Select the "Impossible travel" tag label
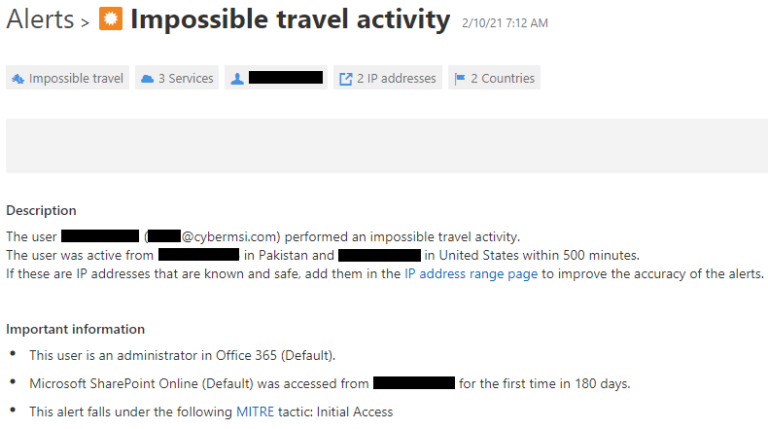This screenshot has width=768, height=429. [76, 79]
